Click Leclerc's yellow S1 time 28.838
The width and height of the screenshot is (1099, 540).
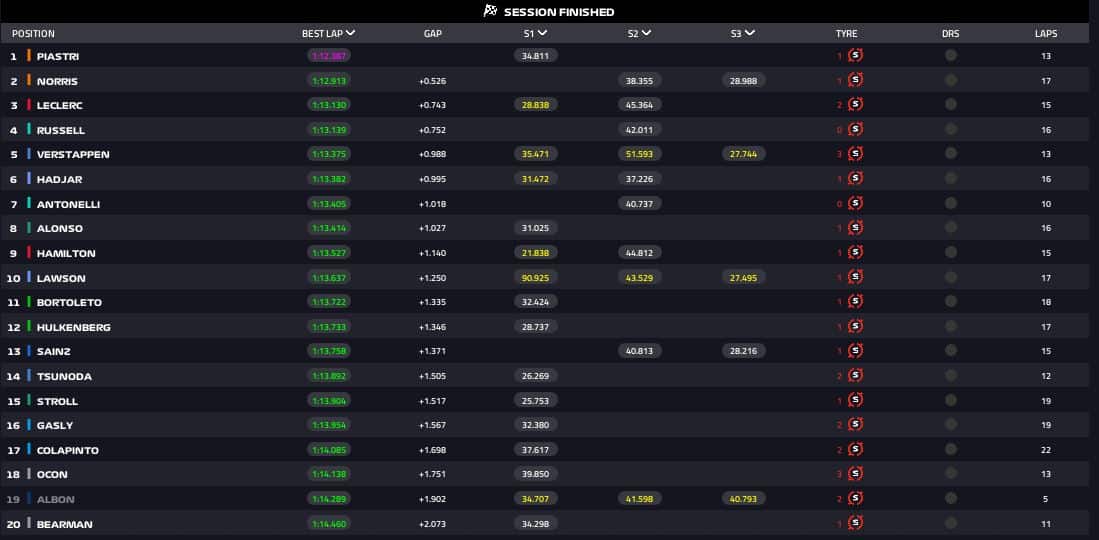(x=535, y=105)
